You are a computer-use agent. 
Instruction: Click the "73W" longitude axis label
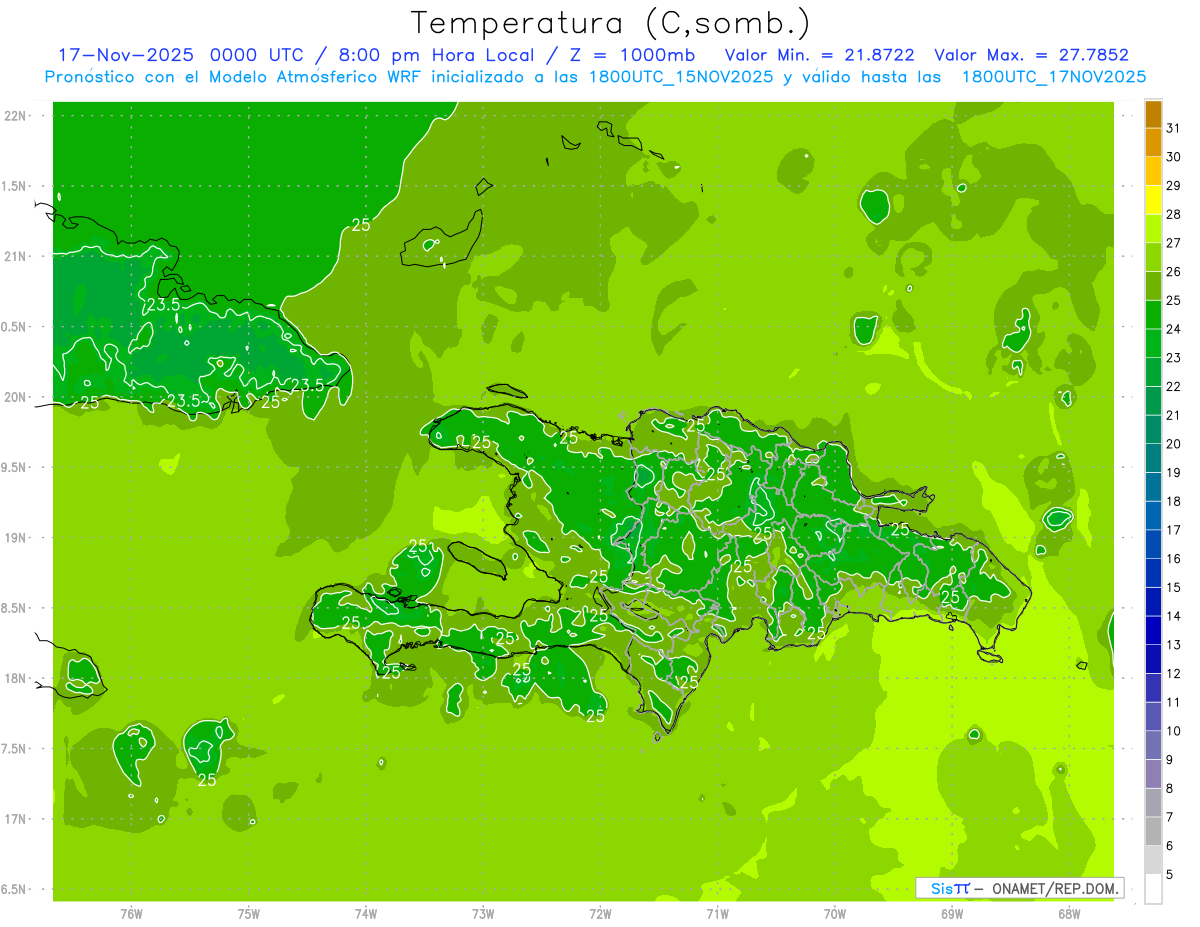pos(483,914)
